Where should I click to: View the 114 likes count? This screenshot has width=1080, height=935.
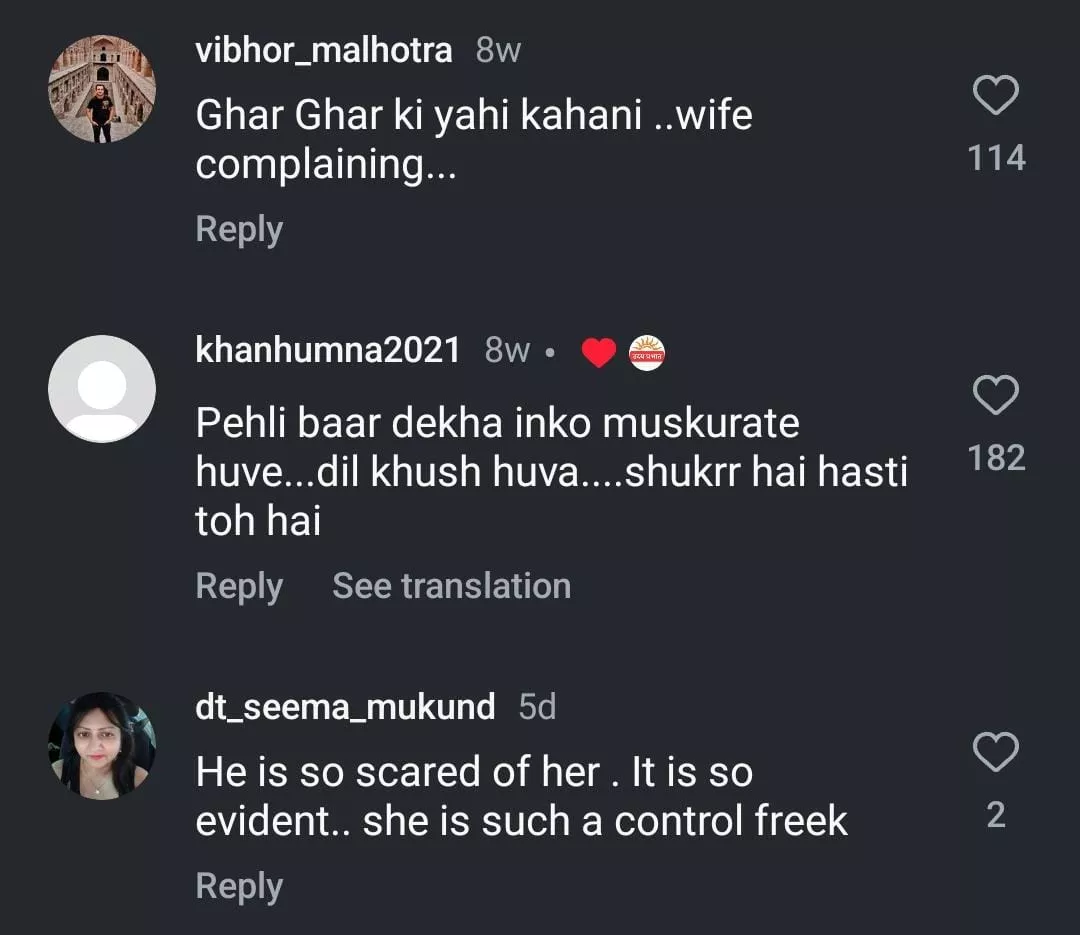996,158
